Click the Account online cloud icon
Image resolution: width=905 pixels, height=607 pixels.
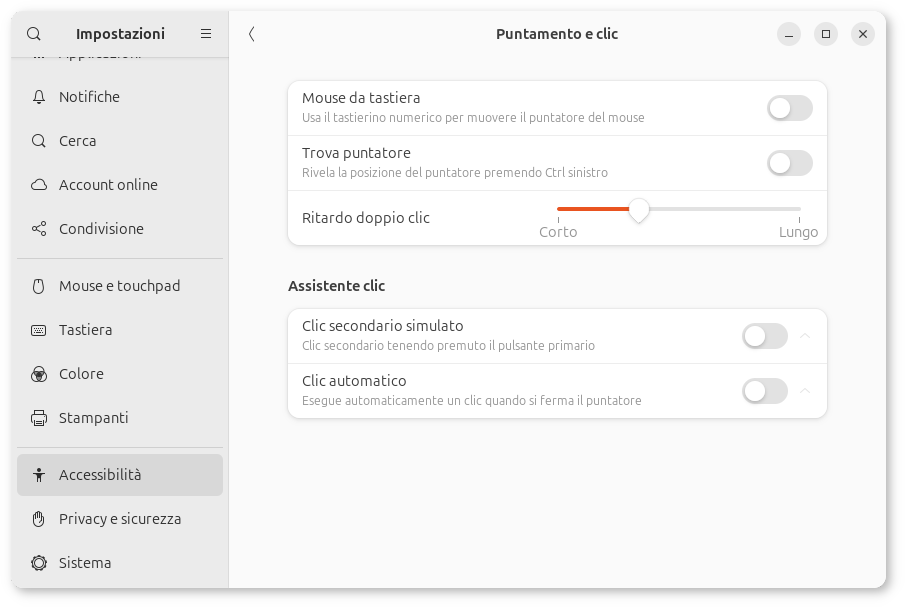(x=39, y=185)
